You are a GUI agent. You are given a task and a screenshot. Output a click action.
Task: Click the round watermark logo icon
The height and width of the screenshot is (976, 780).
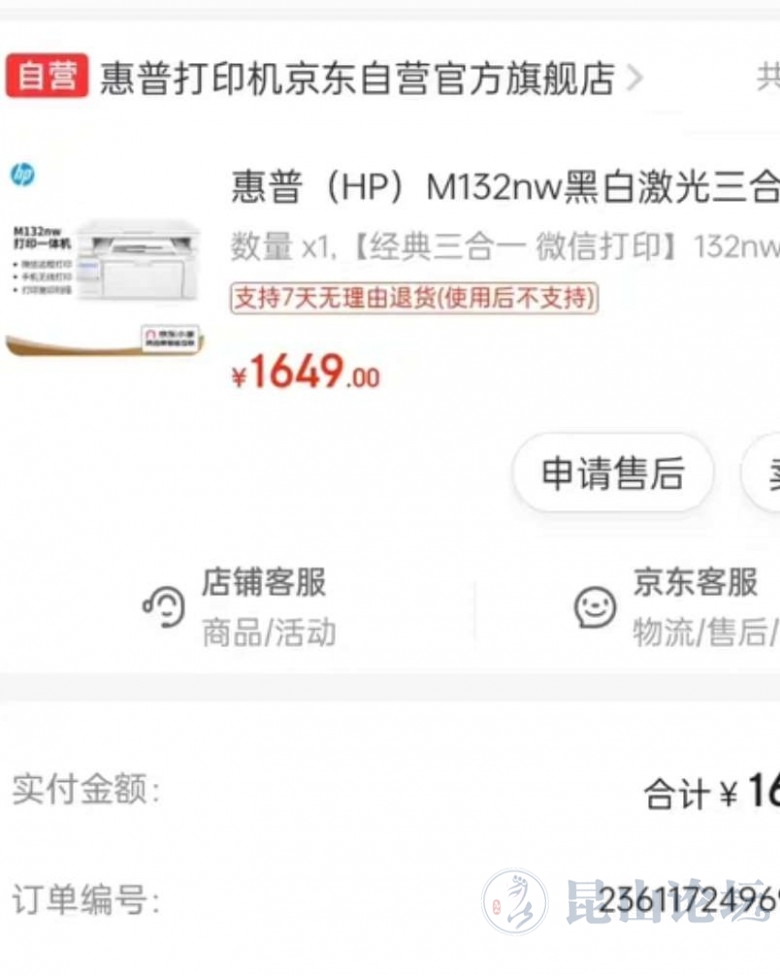click(x=515, y=902)
